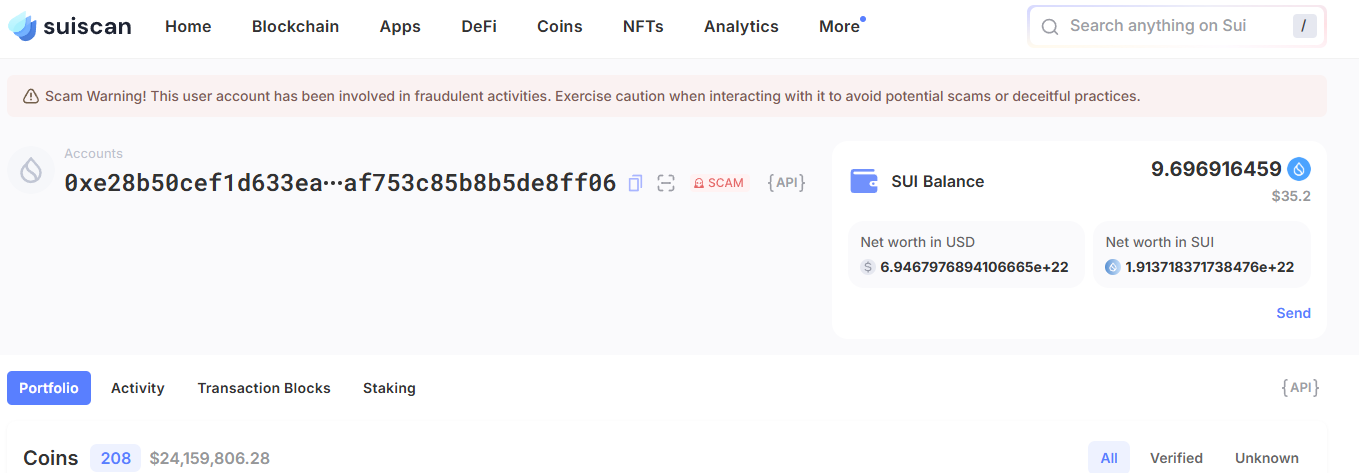Open the Portfolio API icon on right
This screenshot has width=1359, height=473.
1300,388
